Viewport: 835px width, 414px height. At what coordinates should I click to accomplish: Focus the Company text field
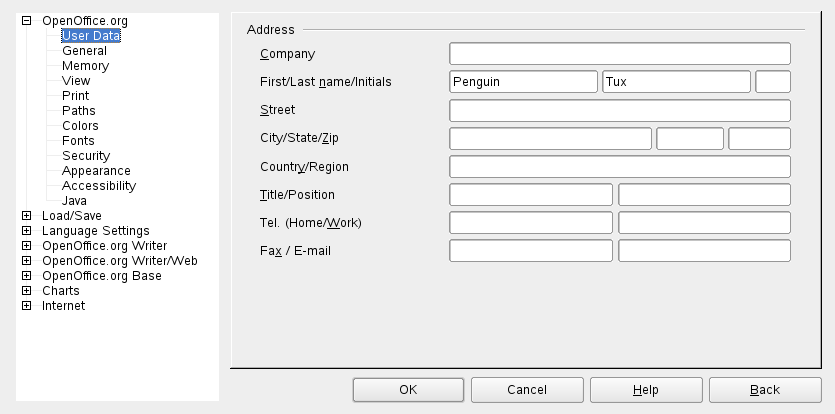[620, 54]
